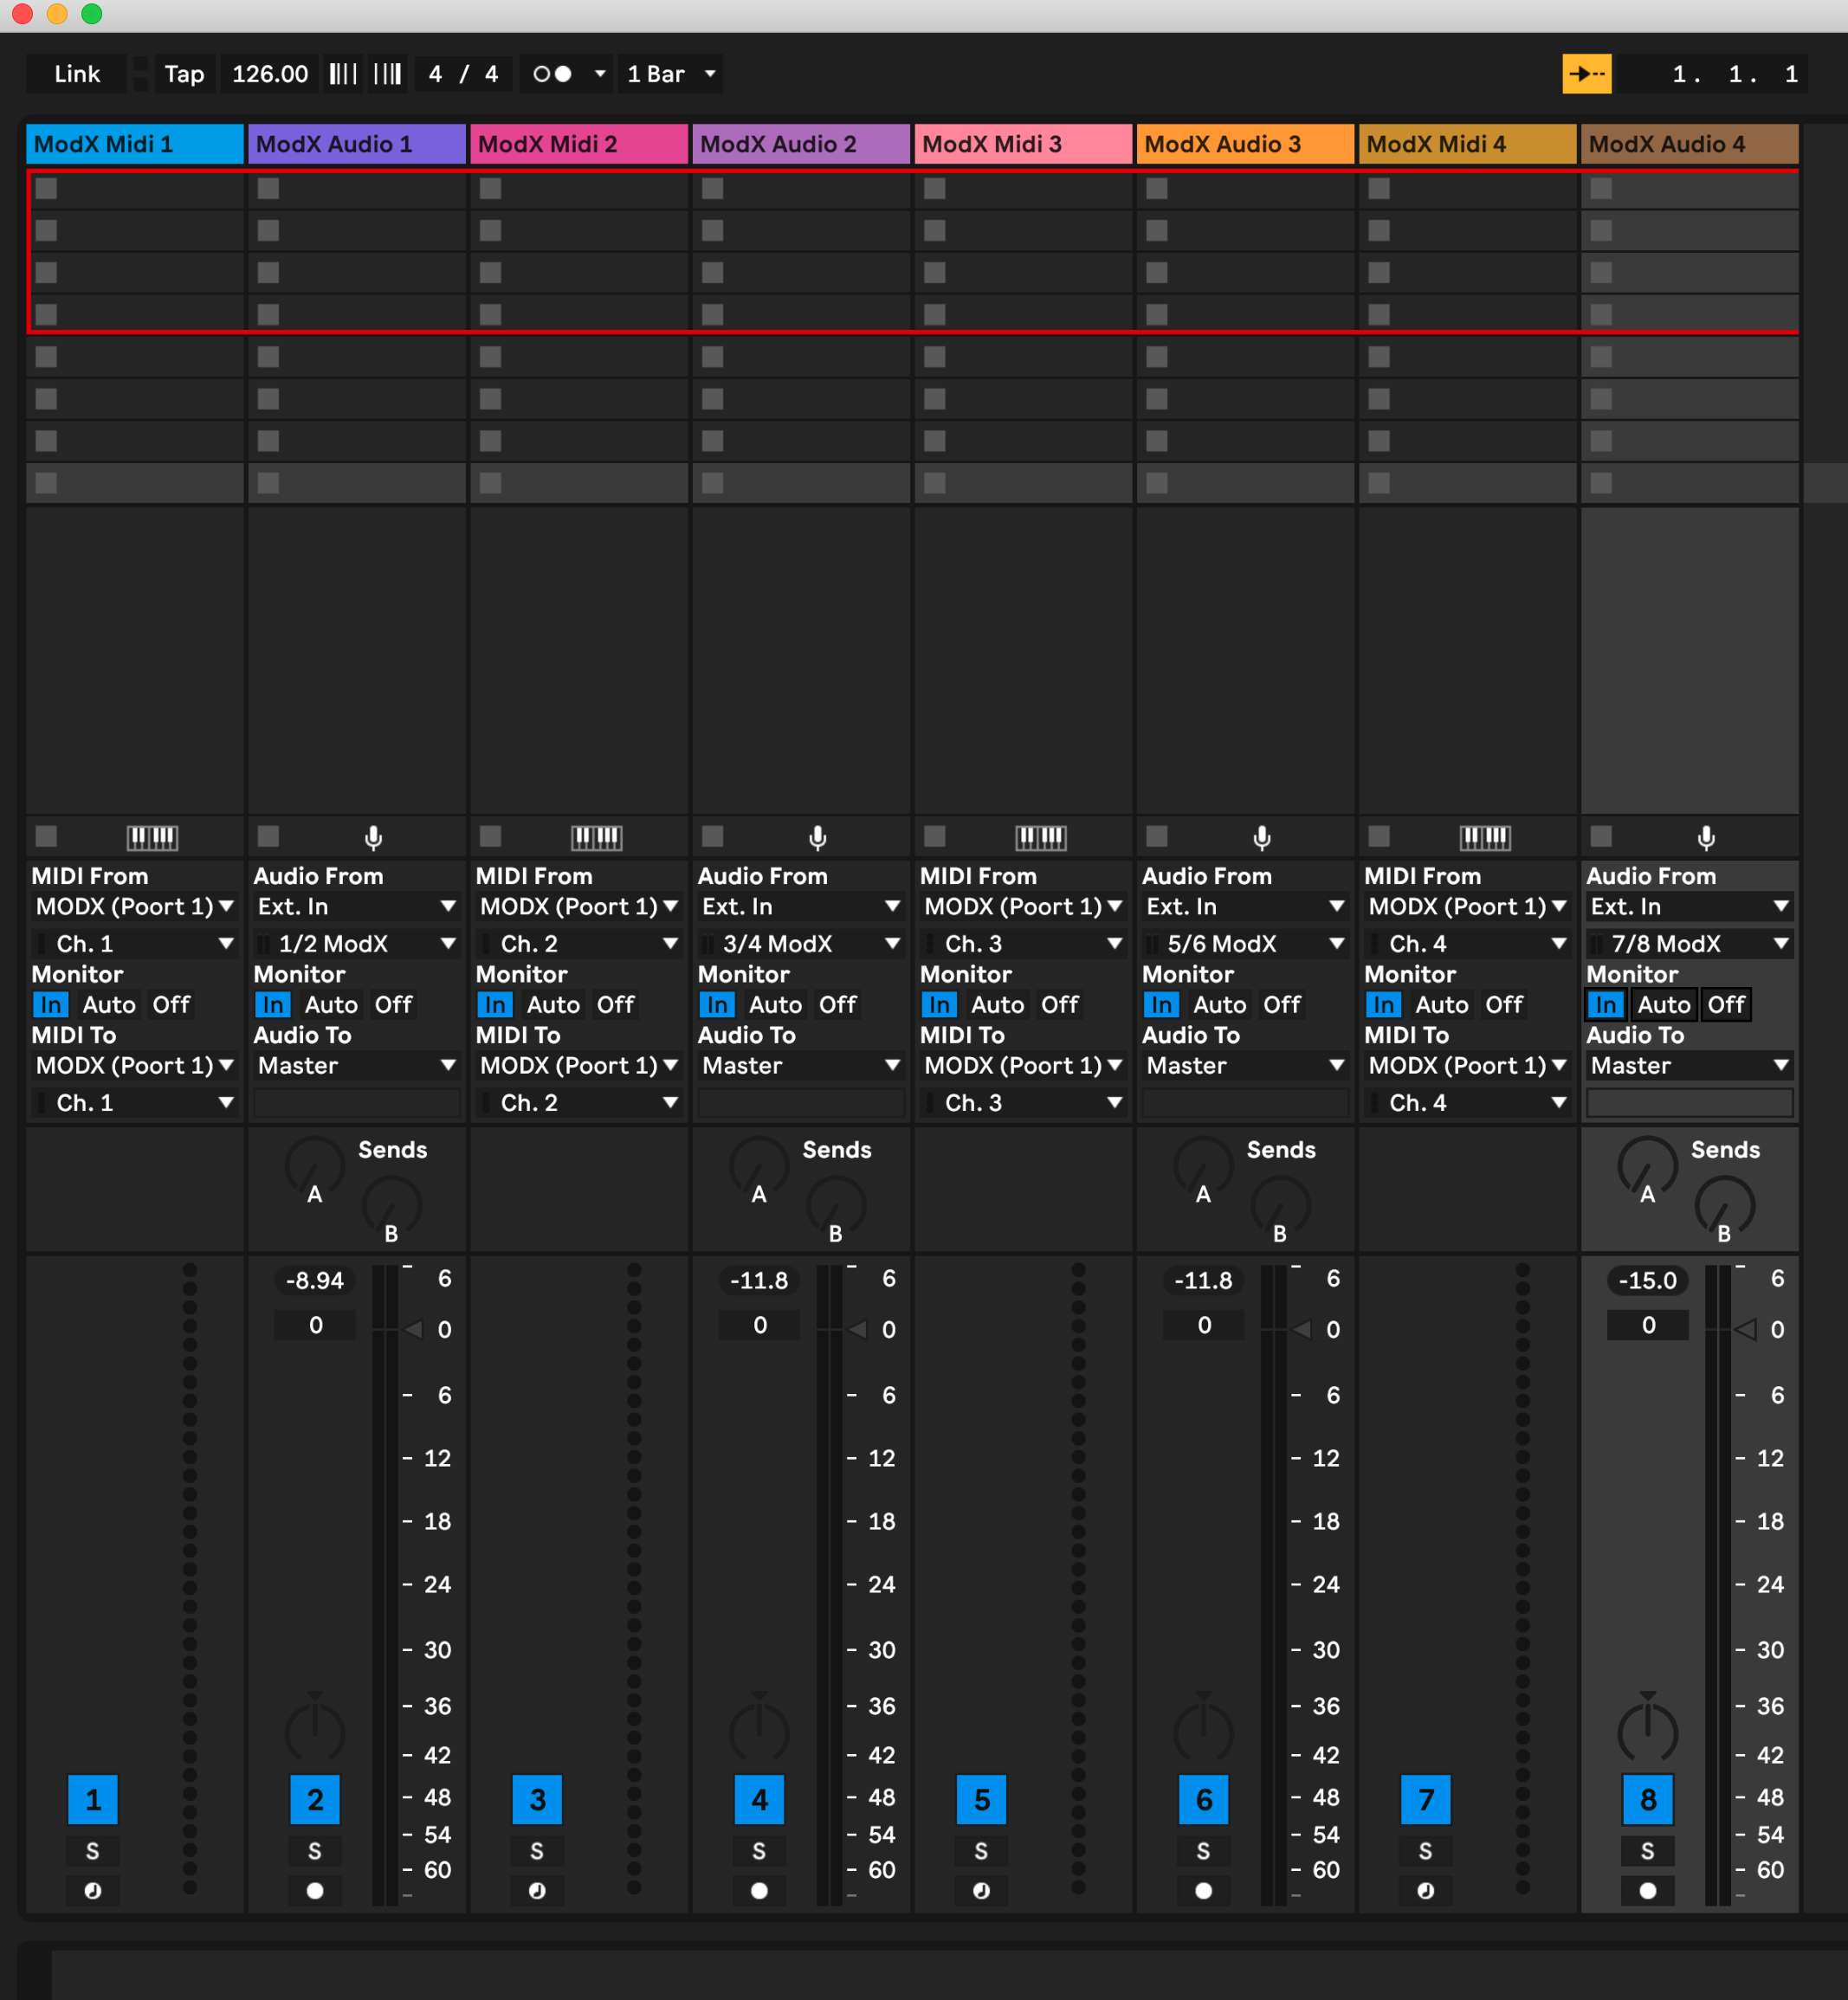Image resolution: width=1848 pixels, height=2000 pixels.
Task: Toggle the metronome icon
Action: [x=552, y=74]
